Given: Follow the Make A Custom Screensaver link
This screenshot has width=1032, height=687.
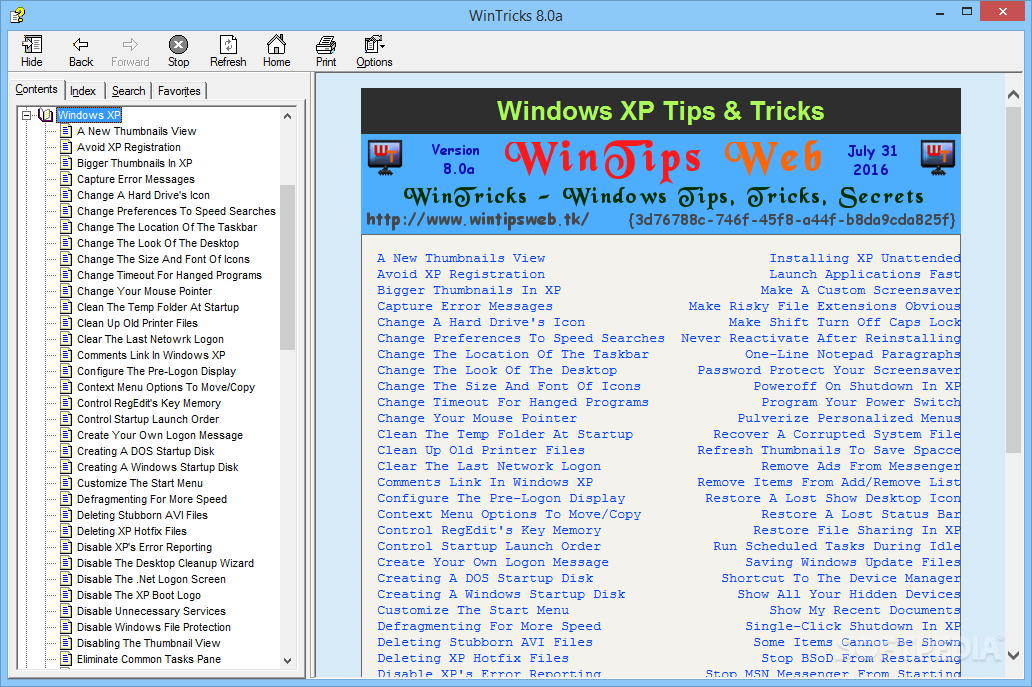Looking at the screenshot, I should [x=860, y=290].
